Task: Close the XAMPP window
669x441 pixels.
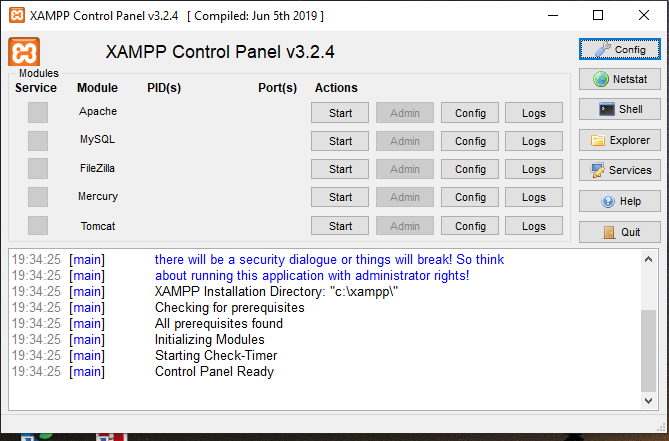Action: coord(644,15)
